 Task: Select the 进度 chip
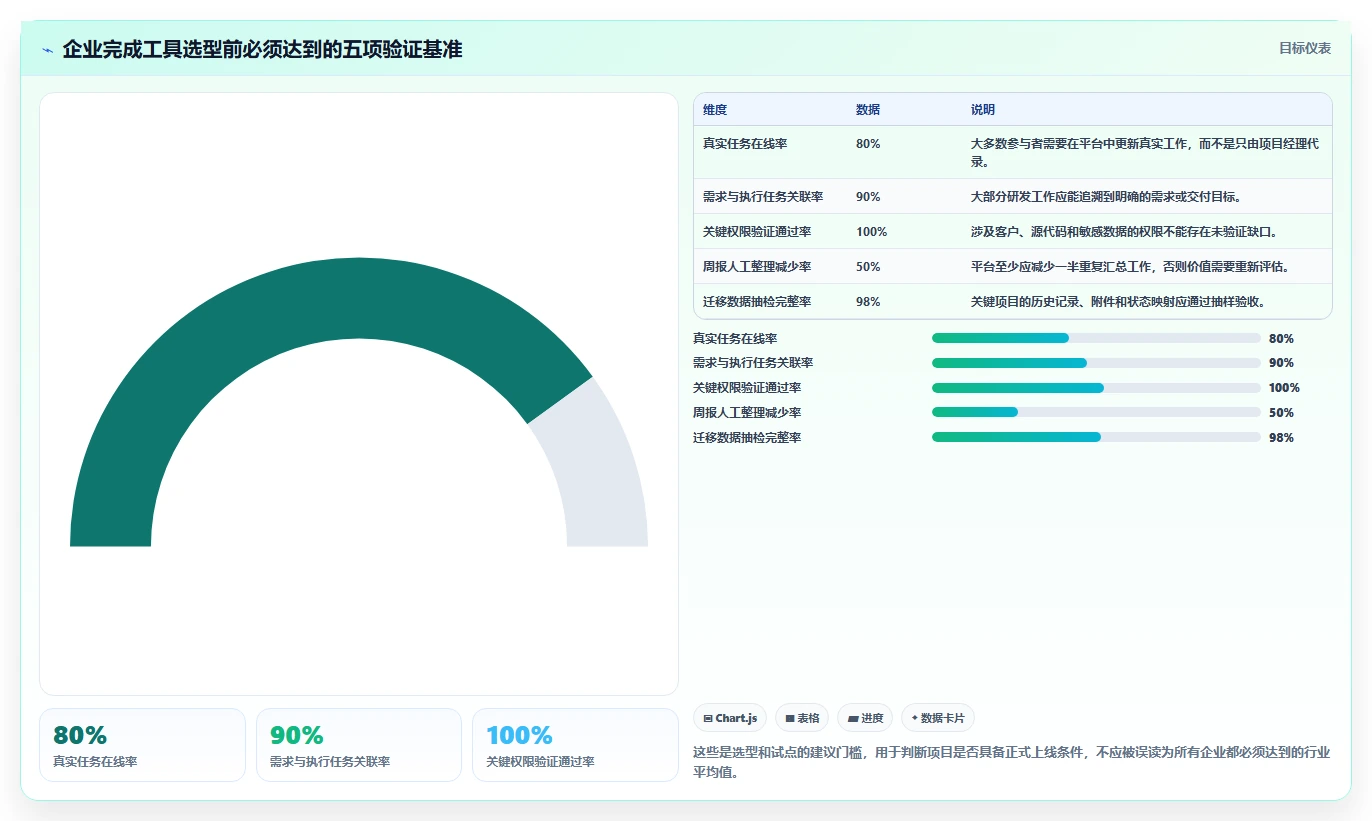865,718
